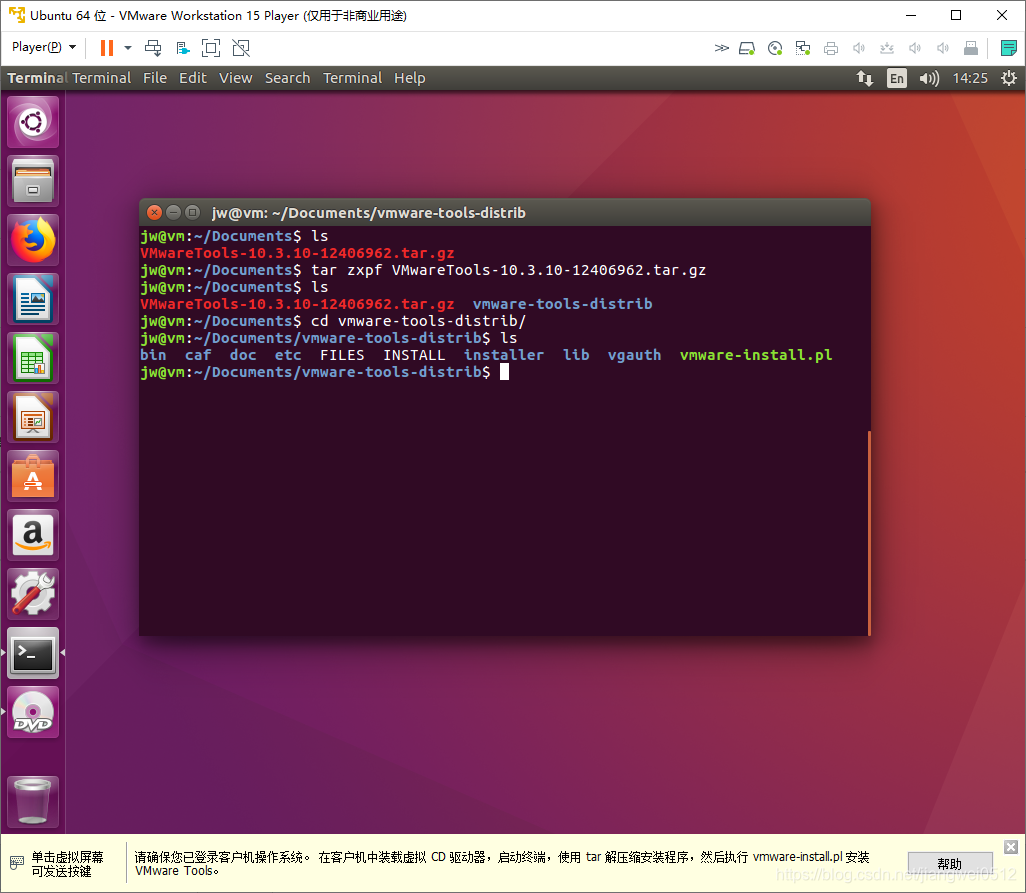Open En keyboard input indicator
This screenshot has width=1026, height=893.
(x=896, y=79)
